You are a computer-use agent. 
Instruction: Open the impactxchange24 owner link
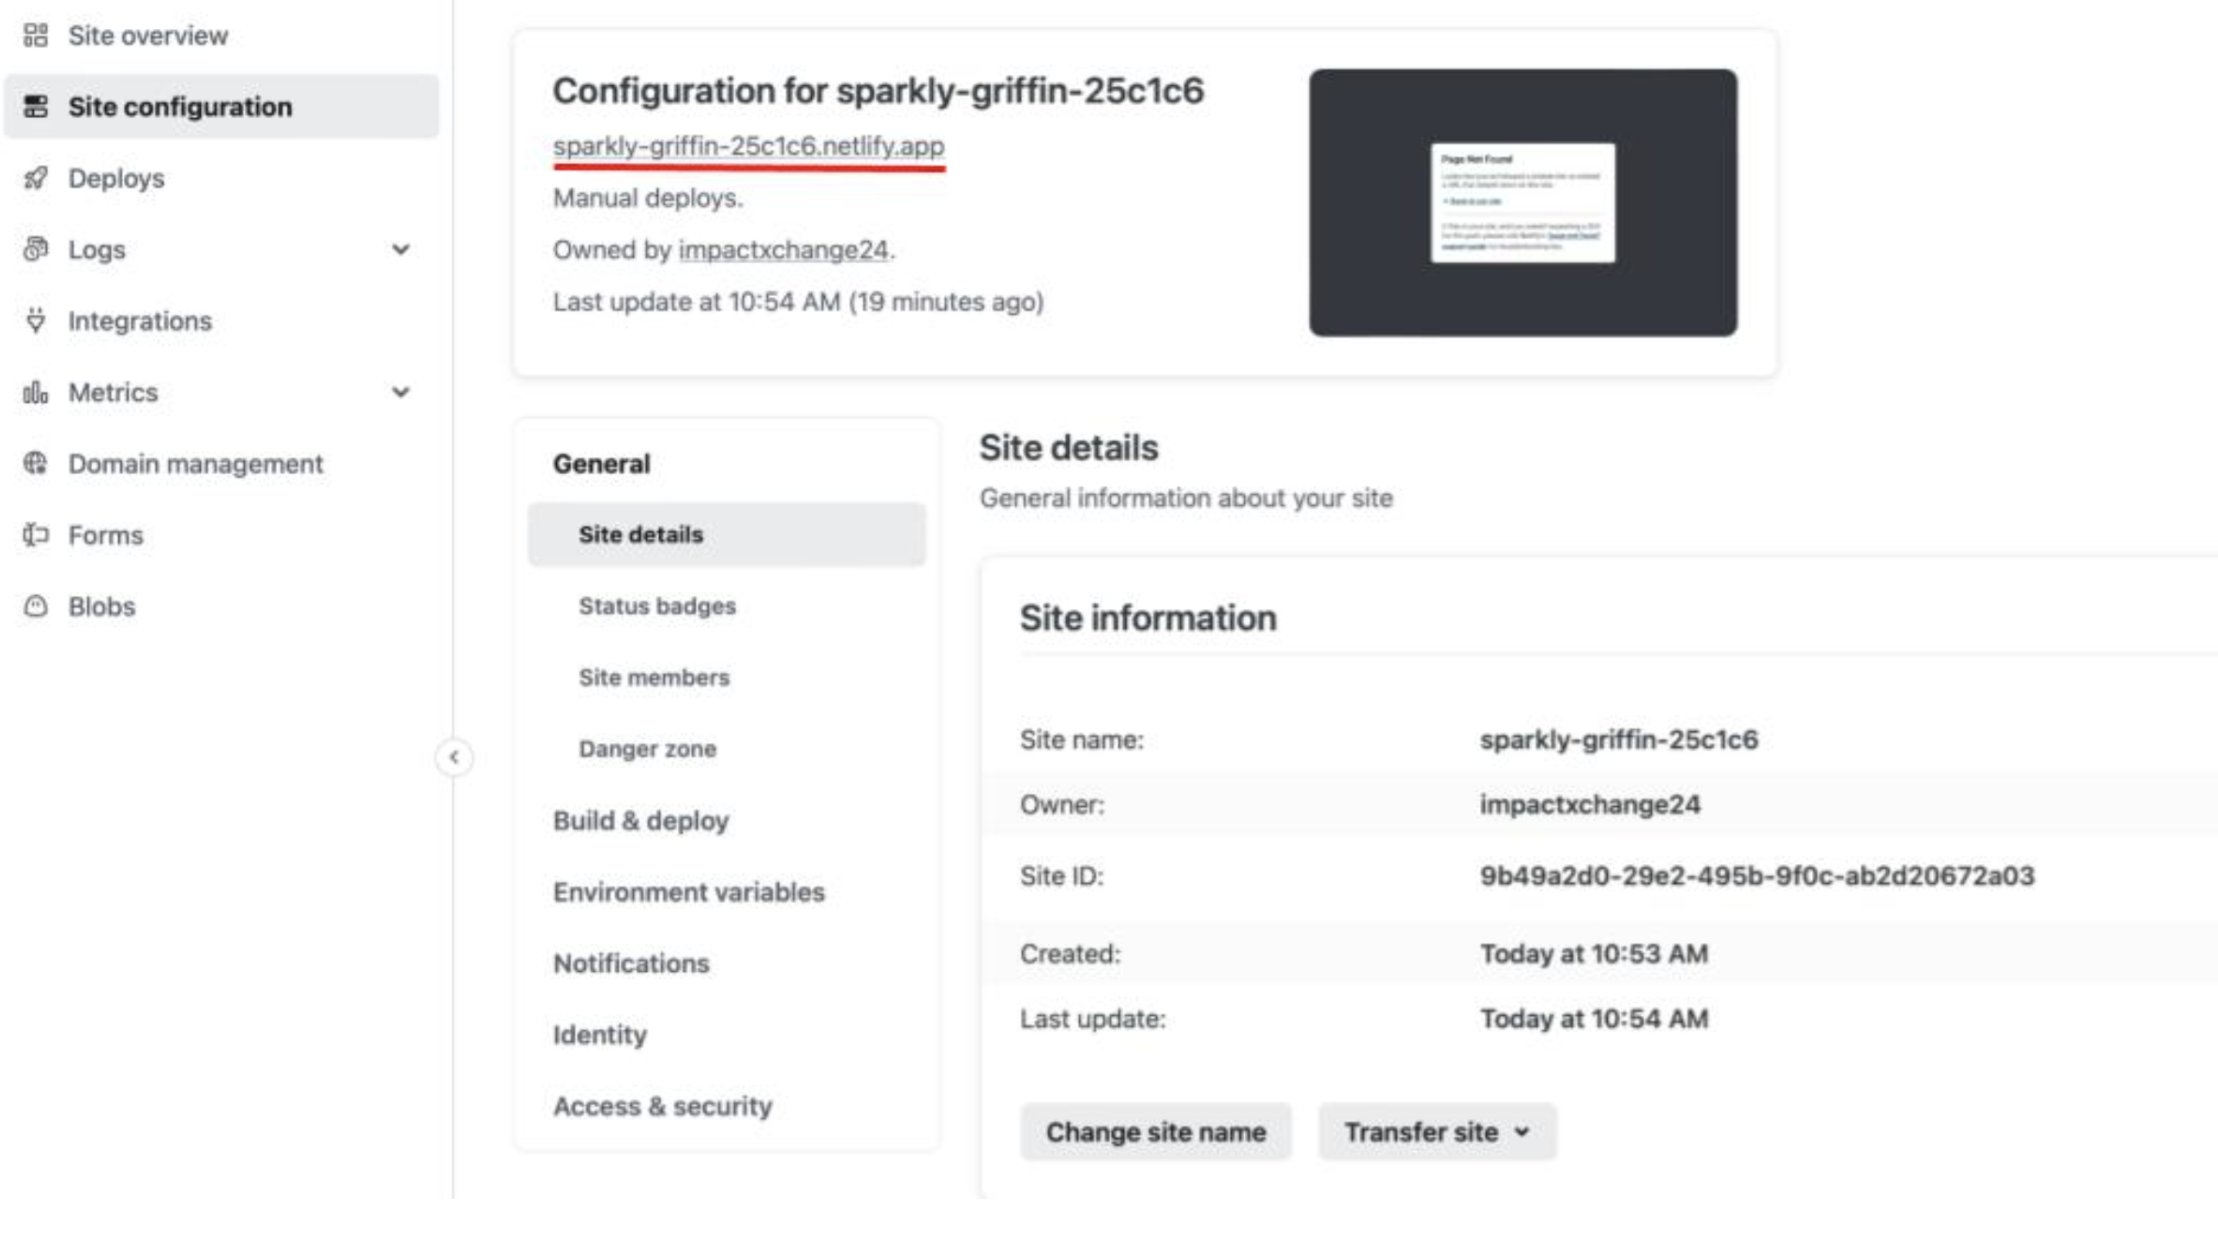[x=783, y=250]
